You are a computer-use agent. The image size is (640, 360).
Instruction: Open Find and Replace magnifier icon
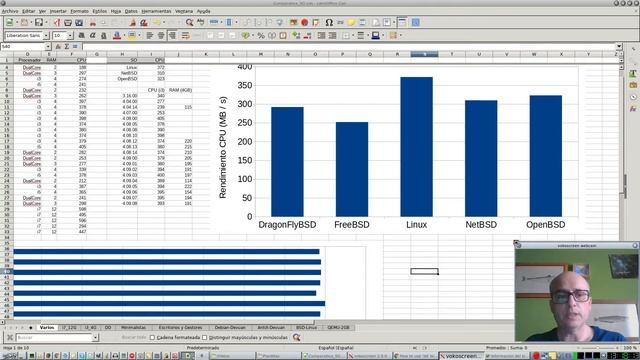(189, 22)
